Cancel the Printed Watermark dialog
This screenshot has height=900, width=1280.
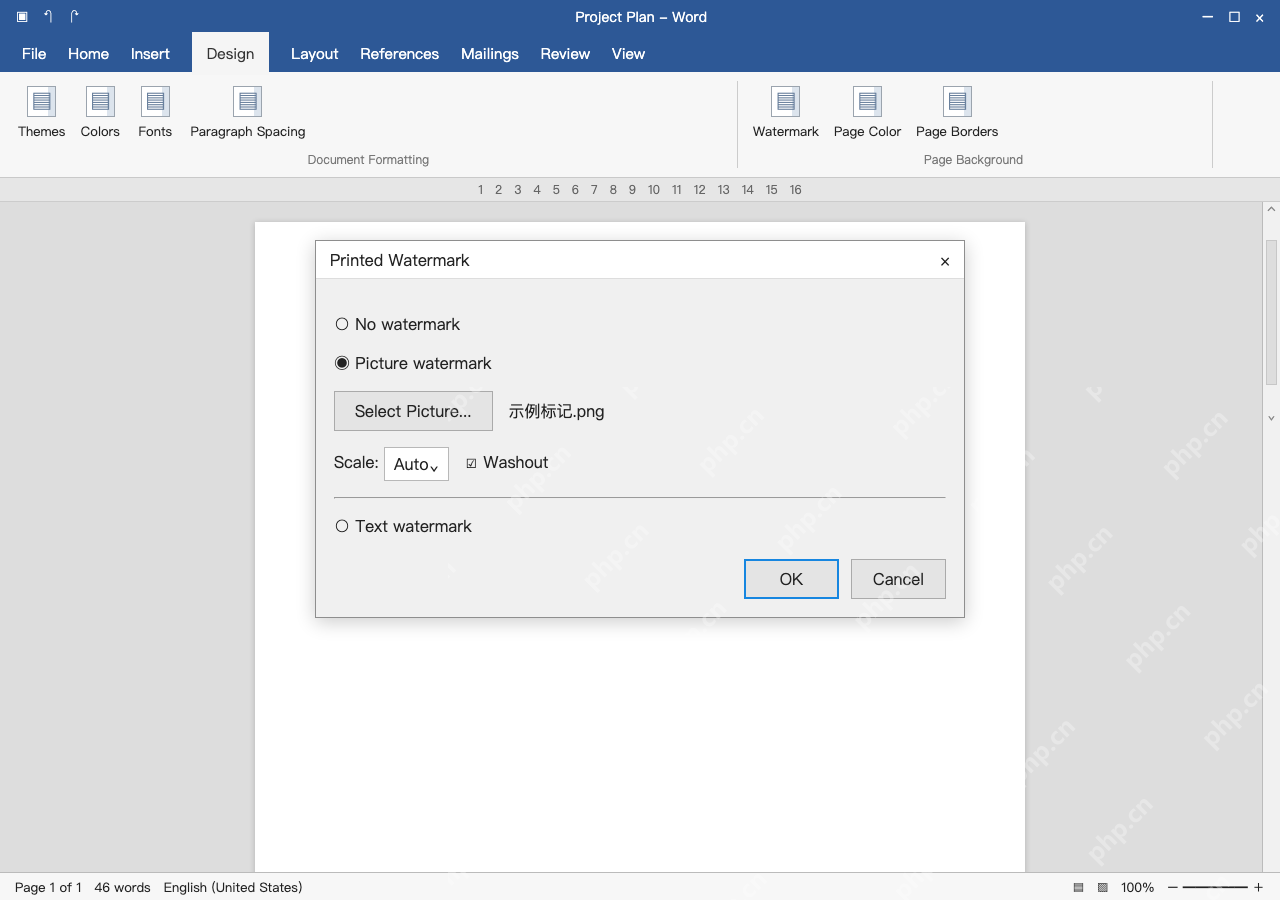[898, 579]
